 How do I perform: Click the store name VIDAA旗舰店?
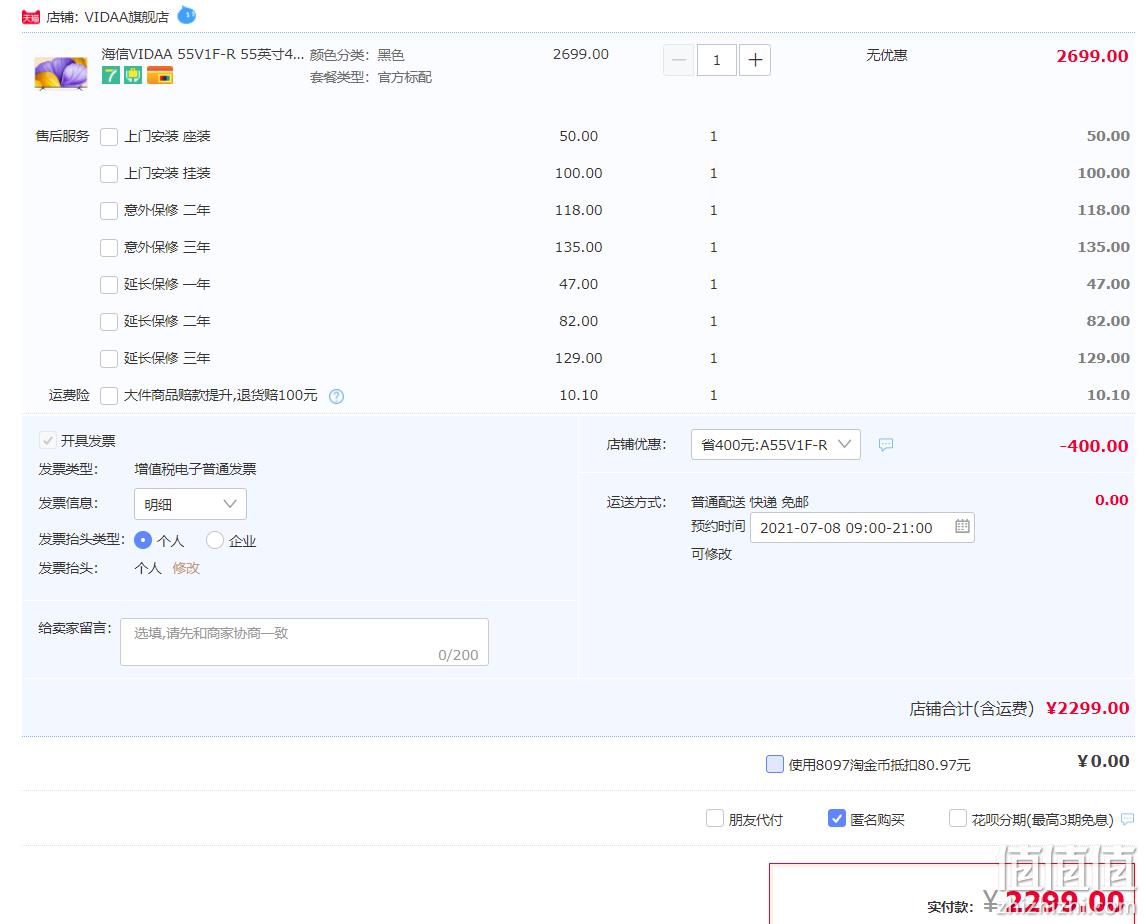pyautogui.click(x=126, y=17)
